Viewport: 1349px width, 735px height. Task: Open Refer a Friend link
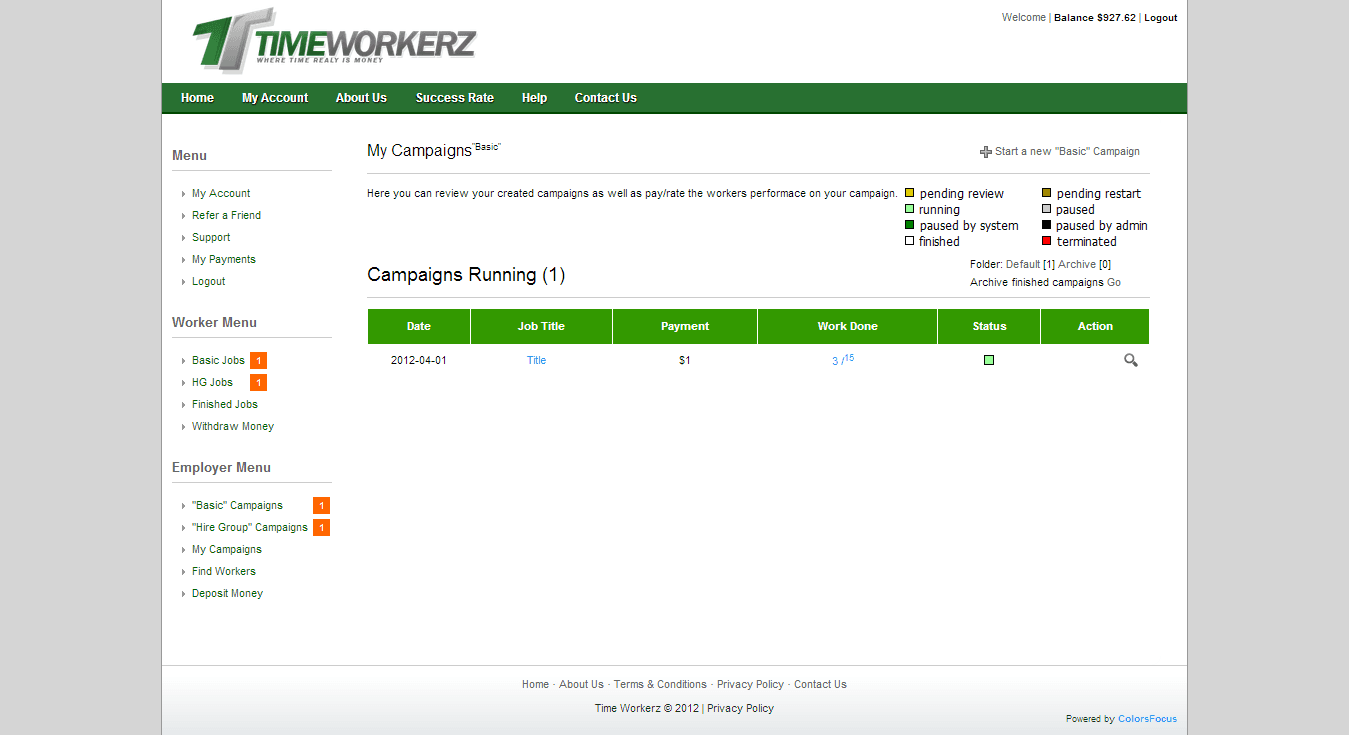coord(226,216)
